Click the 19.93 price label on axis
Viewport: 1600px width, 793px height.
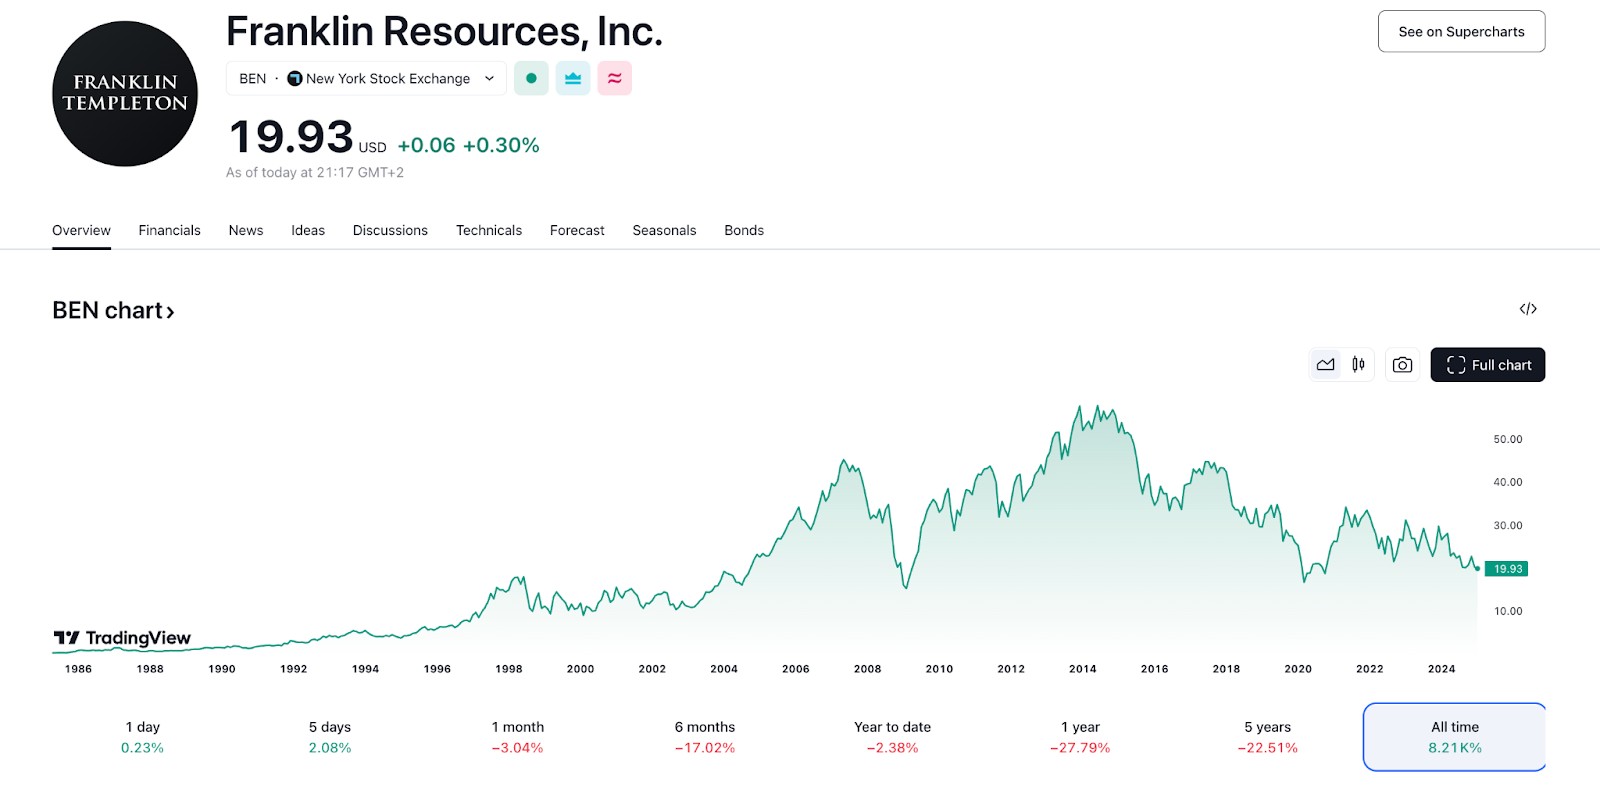[x=1507, y=569]
